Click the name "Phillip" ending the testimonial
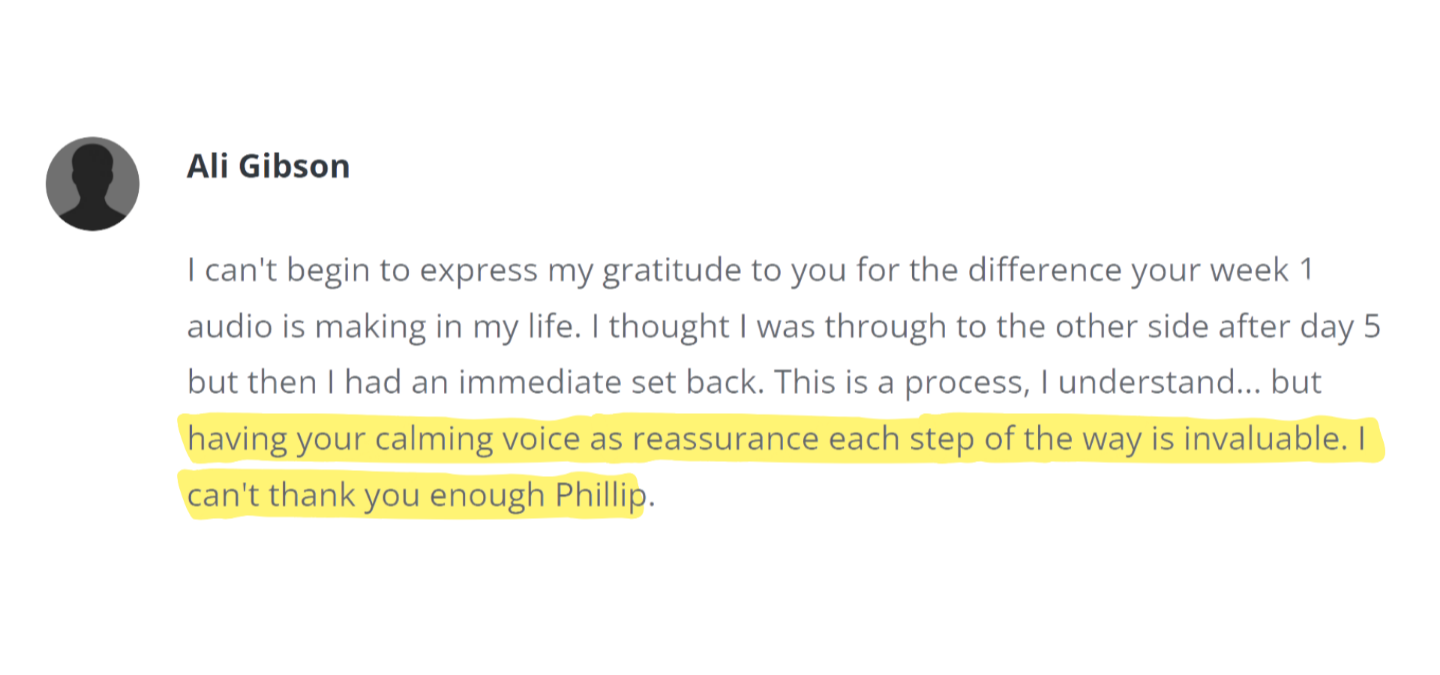Viewport: 1440px width, 675px height. 602,496
